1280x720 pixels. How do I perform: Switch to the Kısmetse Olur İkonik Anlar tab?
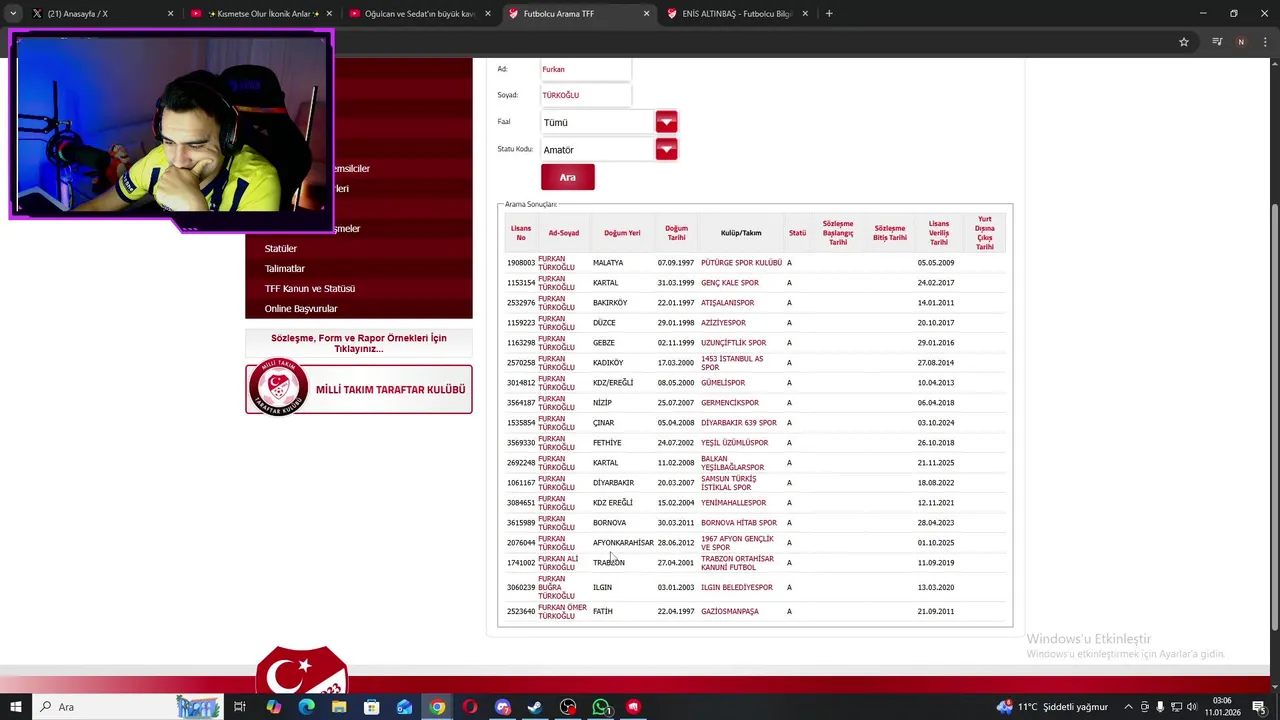coord(261,14)
